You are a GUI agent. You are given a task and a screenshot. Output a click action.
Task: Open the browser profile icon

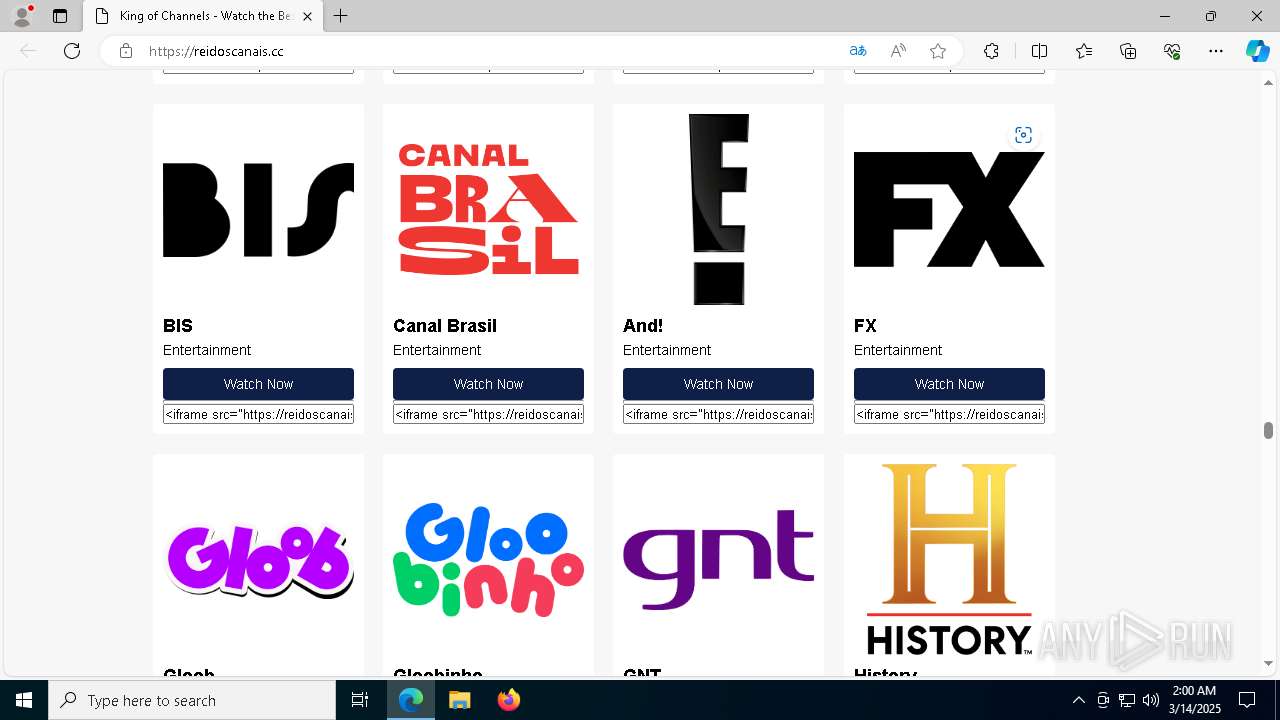point(22,16)
